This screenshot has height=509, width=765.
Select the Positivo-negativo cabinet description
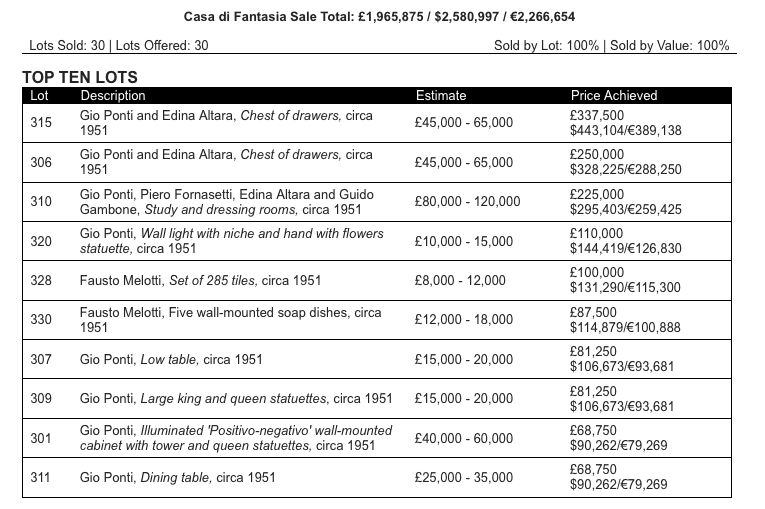236,437
